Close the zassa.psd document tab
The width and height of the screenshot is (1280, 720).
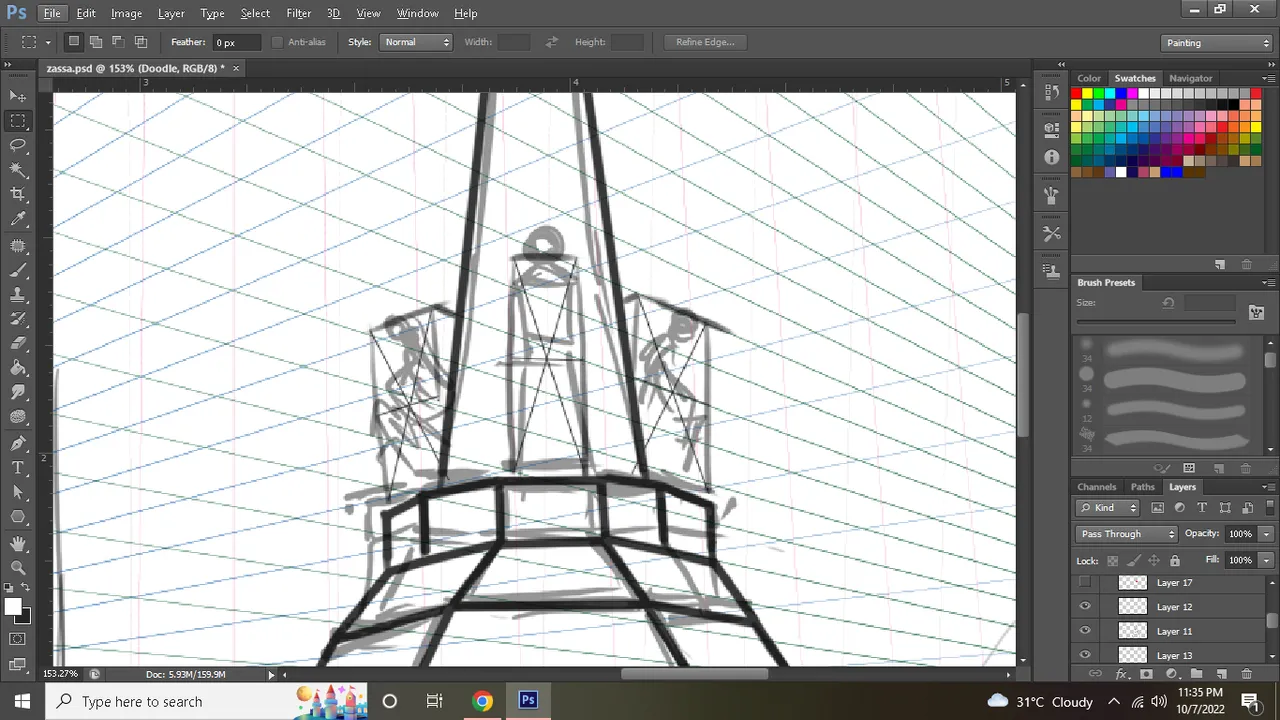236,68
